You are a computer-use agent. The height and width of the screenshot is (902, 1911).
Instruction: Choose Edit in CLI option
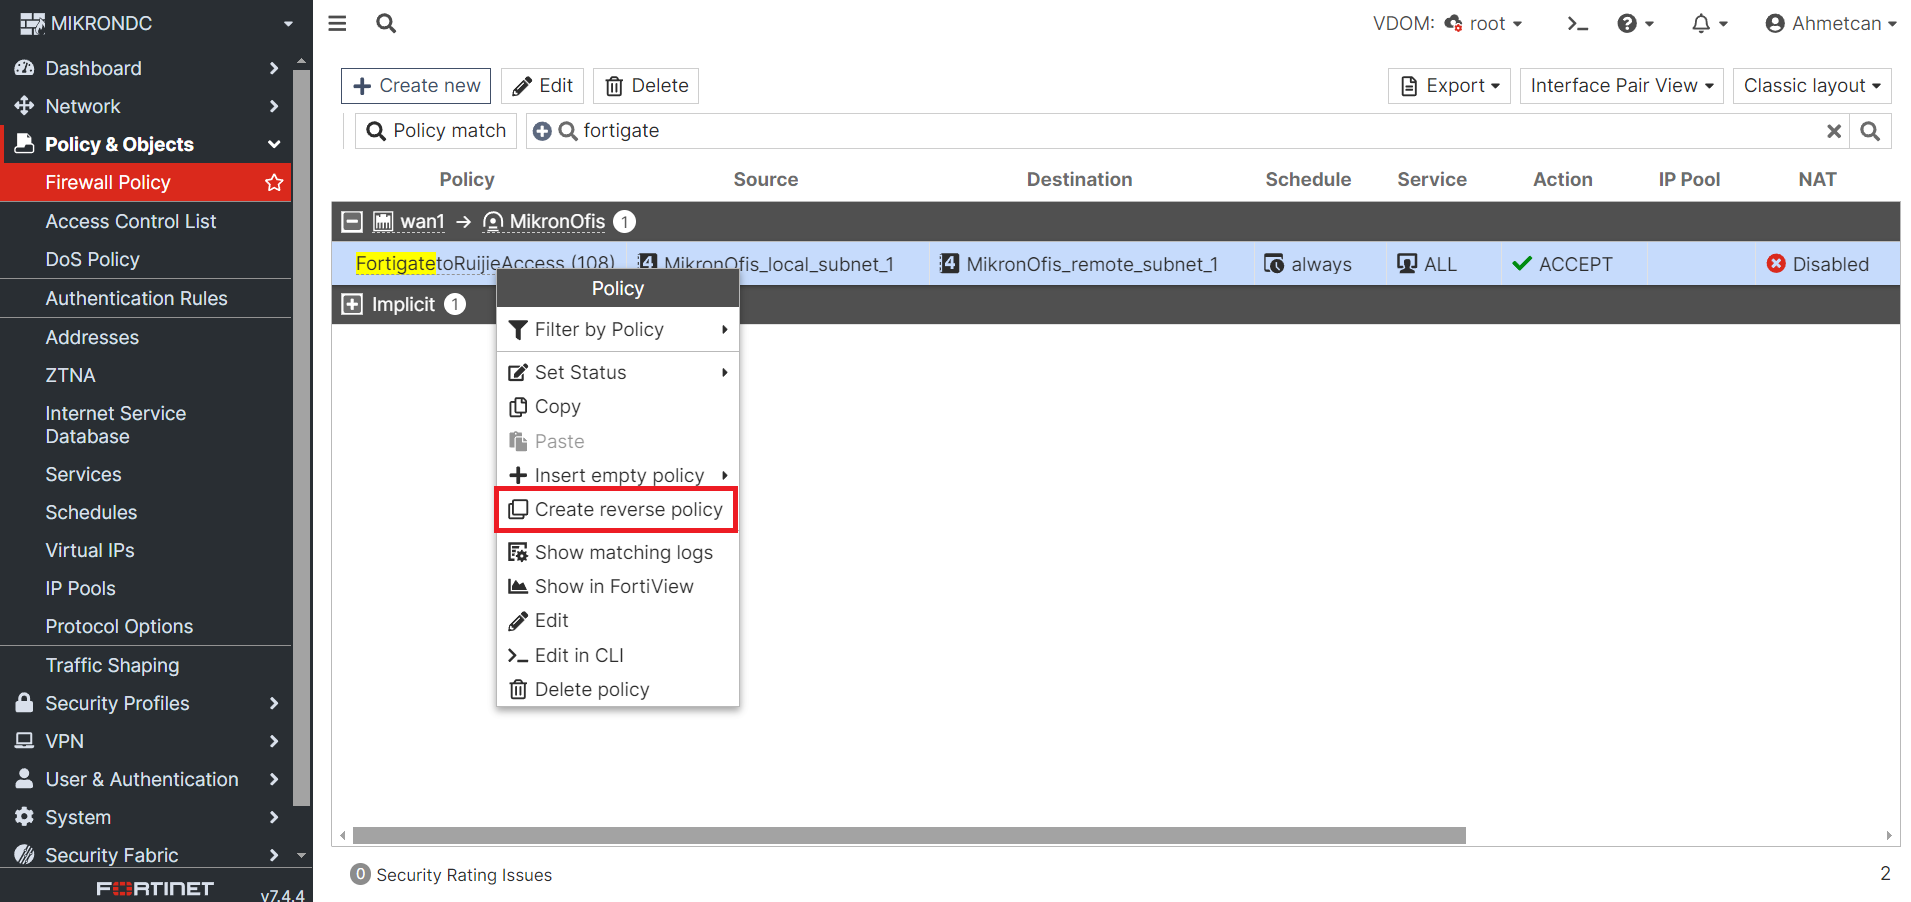pyautogui.click(x=617, y=655)
